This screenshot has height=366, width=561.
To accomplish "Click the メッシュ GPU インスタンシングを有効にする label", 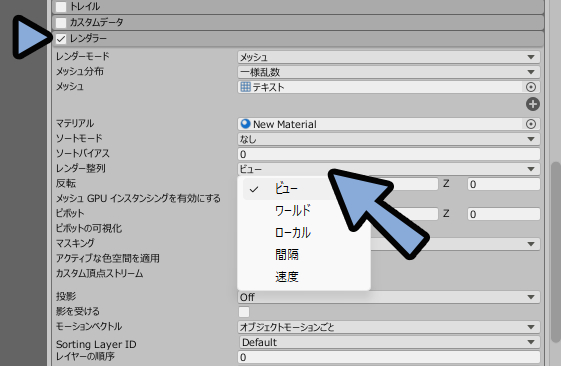I will point(138,198).
